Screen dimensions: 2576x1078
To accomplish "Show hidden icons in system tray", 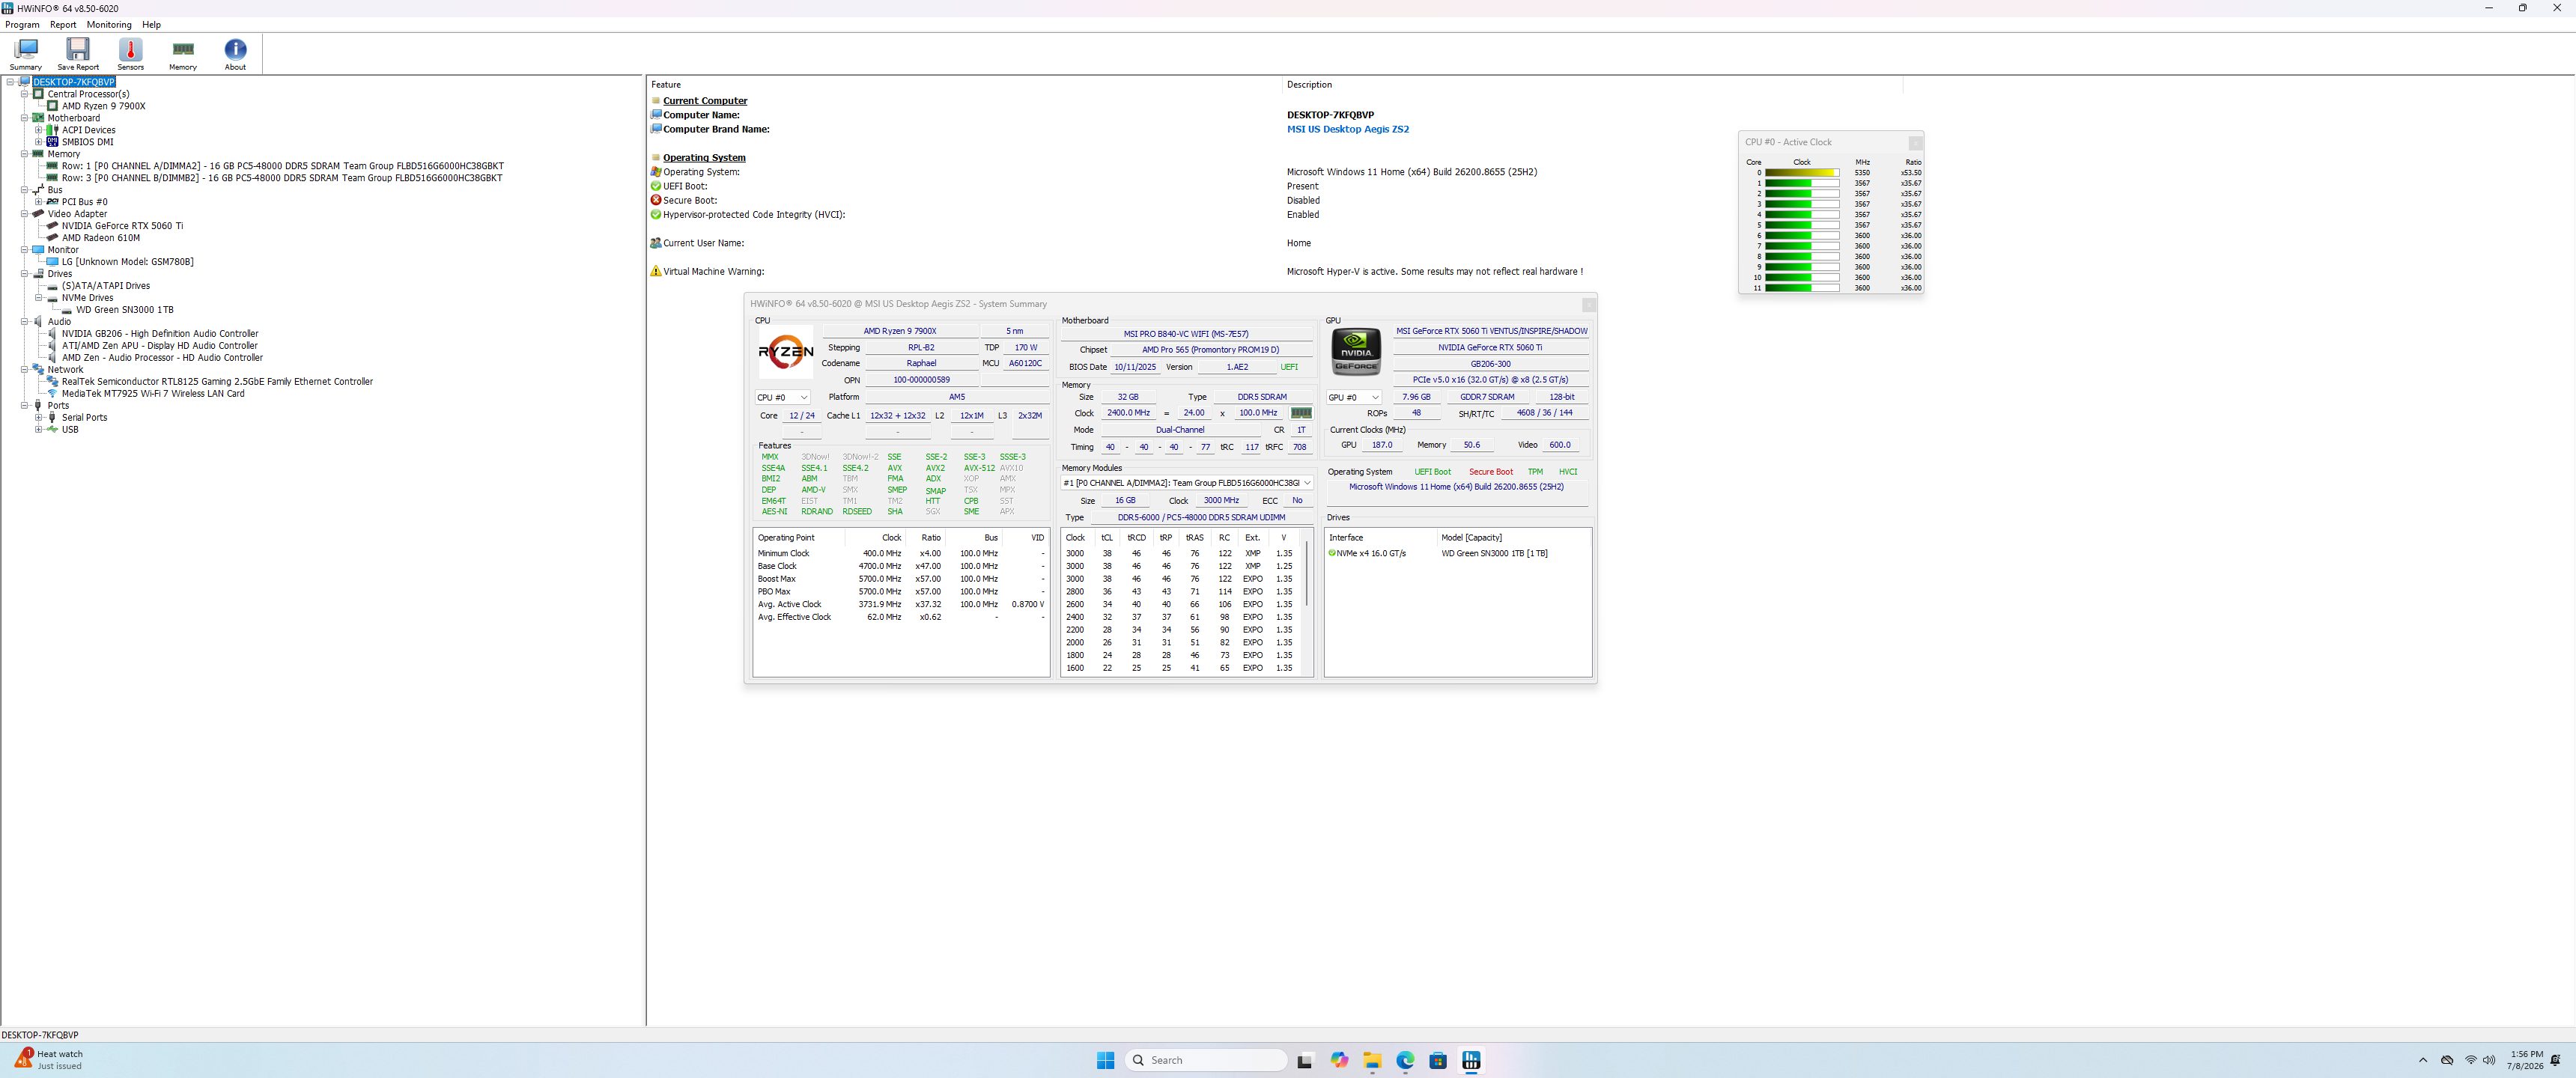I will pos(2422,1060).
